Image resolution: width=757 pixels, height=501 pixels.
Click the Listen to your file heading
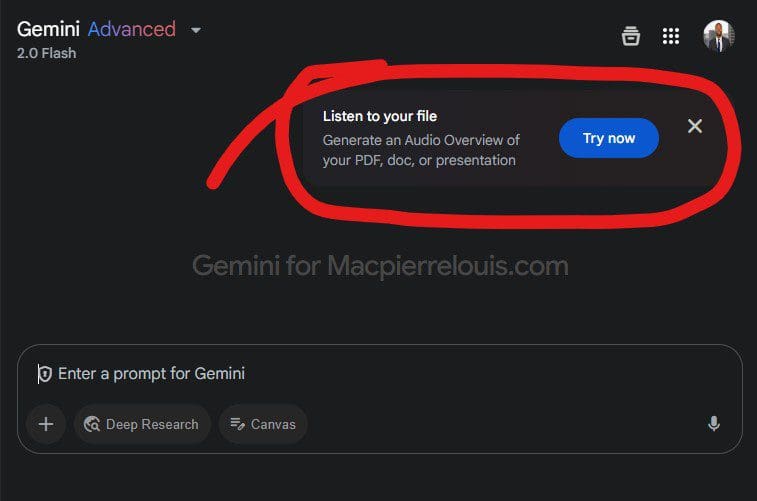[380, 116]
